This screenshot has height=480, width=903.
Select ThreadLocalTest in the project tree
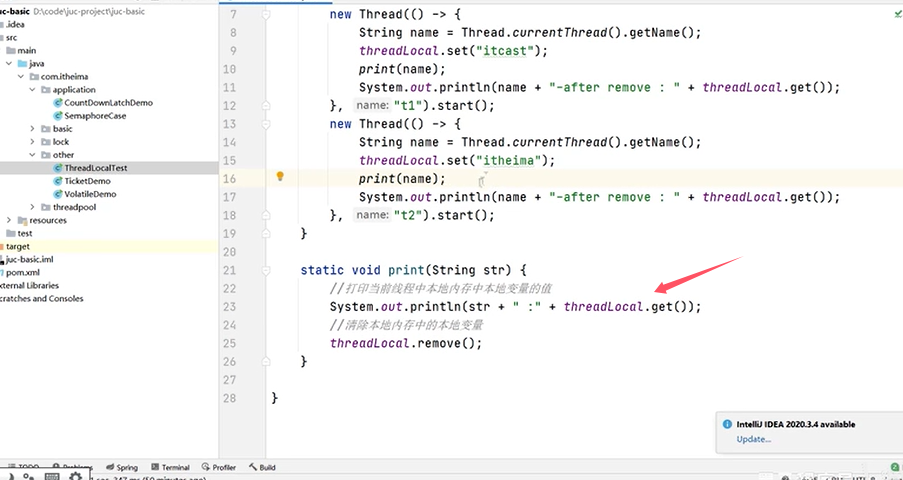96,168
